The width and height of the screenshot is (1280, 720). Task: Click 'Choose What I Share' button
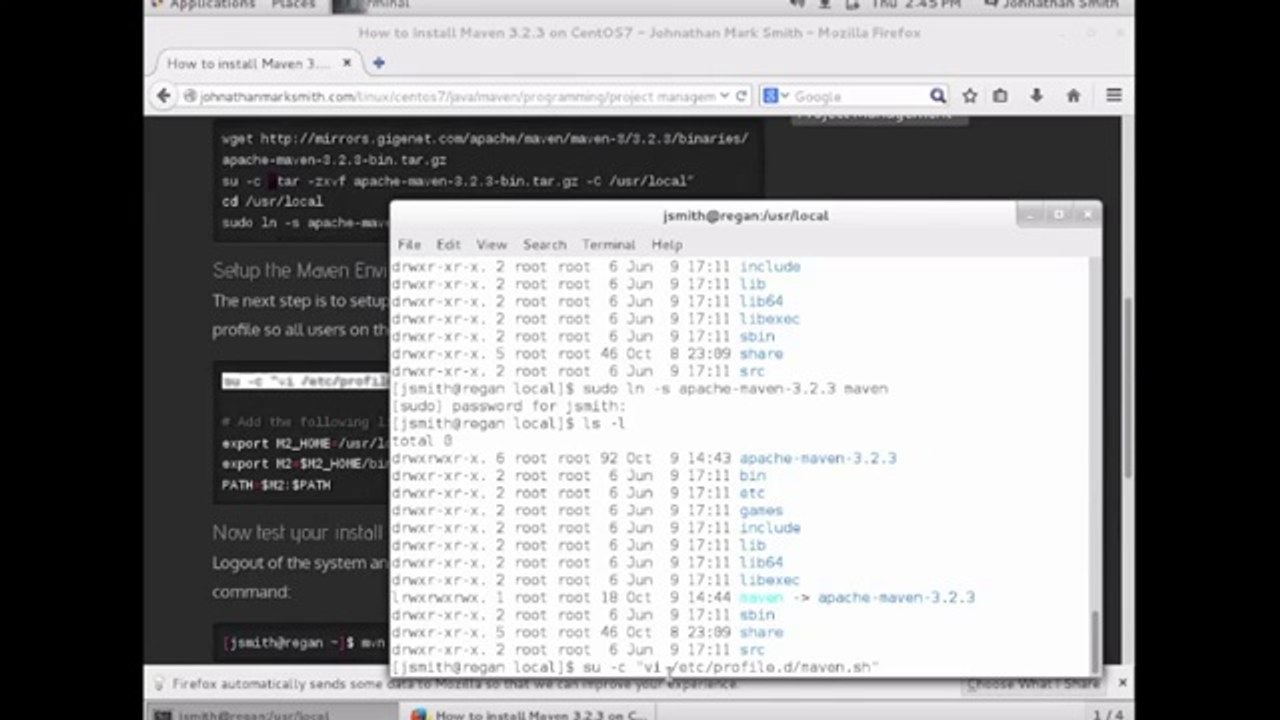point(1031,684)
